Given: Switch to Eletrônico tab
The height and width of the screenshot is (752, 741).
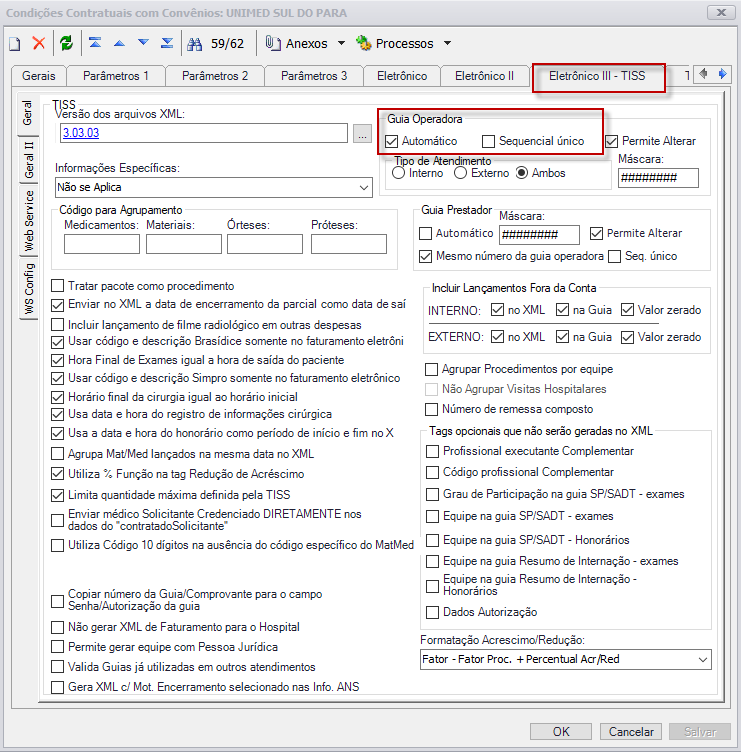Looking at the screenshot, I should point(402,76).
